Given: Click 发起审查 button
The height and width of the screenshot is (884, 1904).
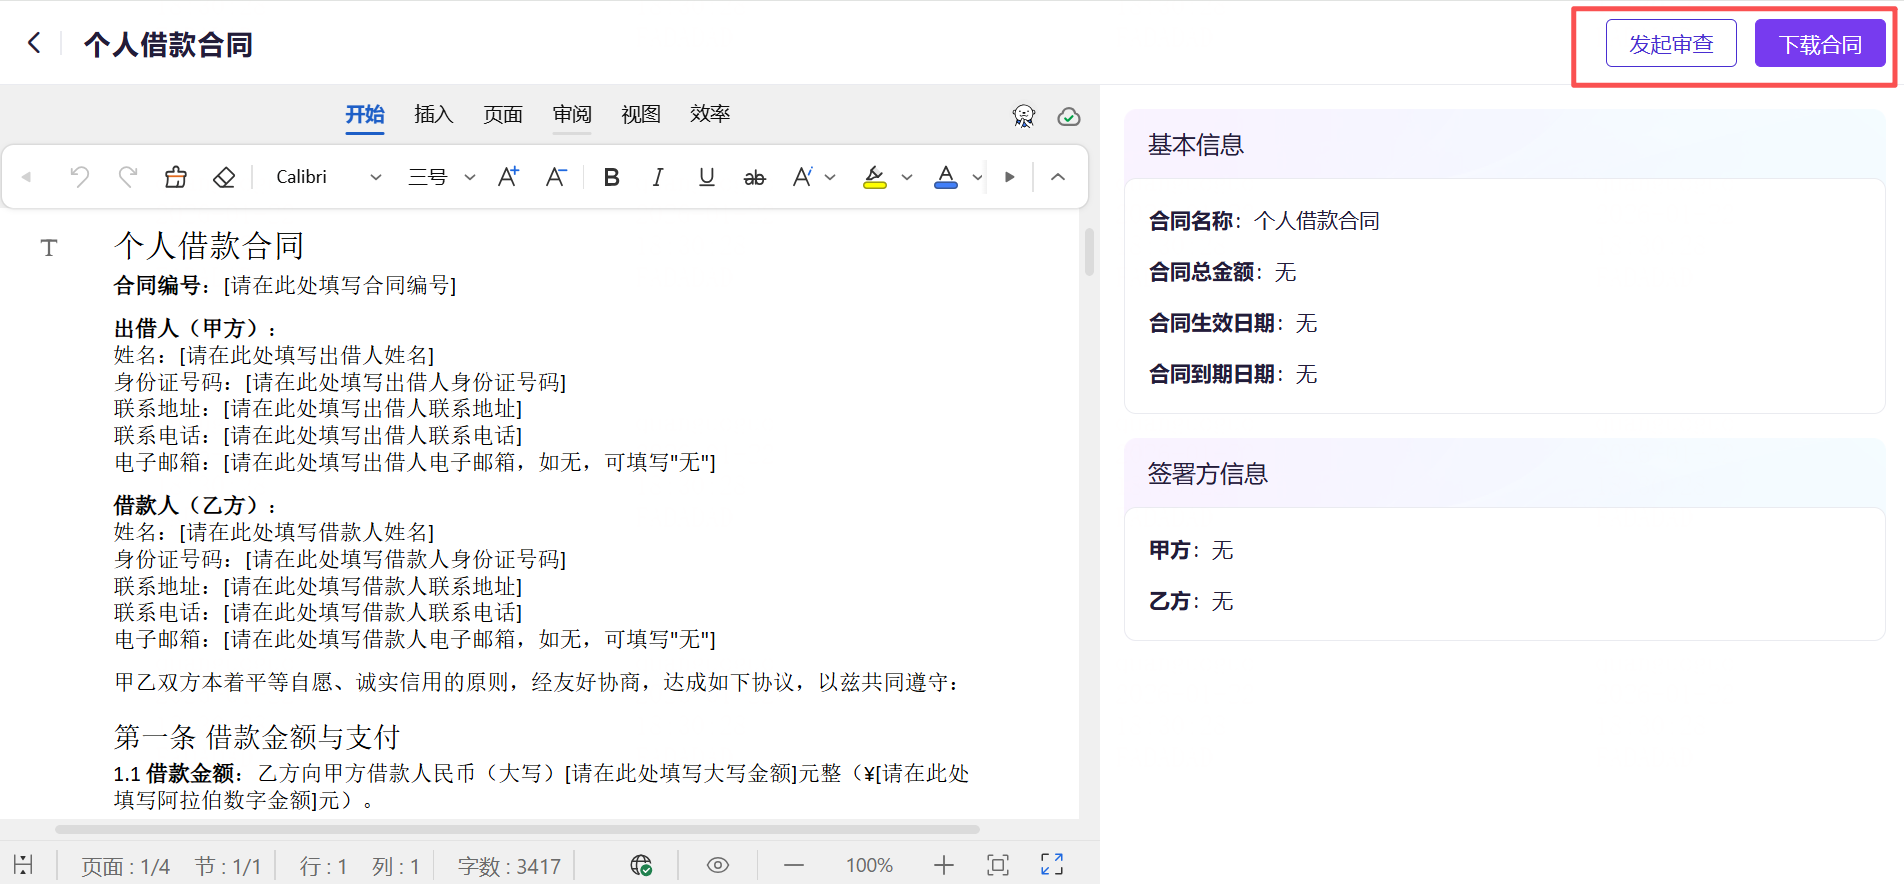Looking at the screenshot, I should tap(1671, 44).
